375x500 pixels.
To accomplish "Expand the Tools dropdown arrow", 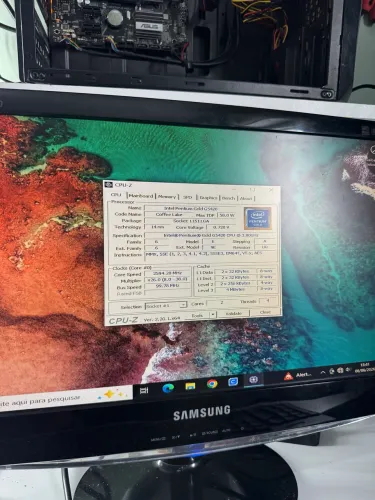I will coord(213,315).
